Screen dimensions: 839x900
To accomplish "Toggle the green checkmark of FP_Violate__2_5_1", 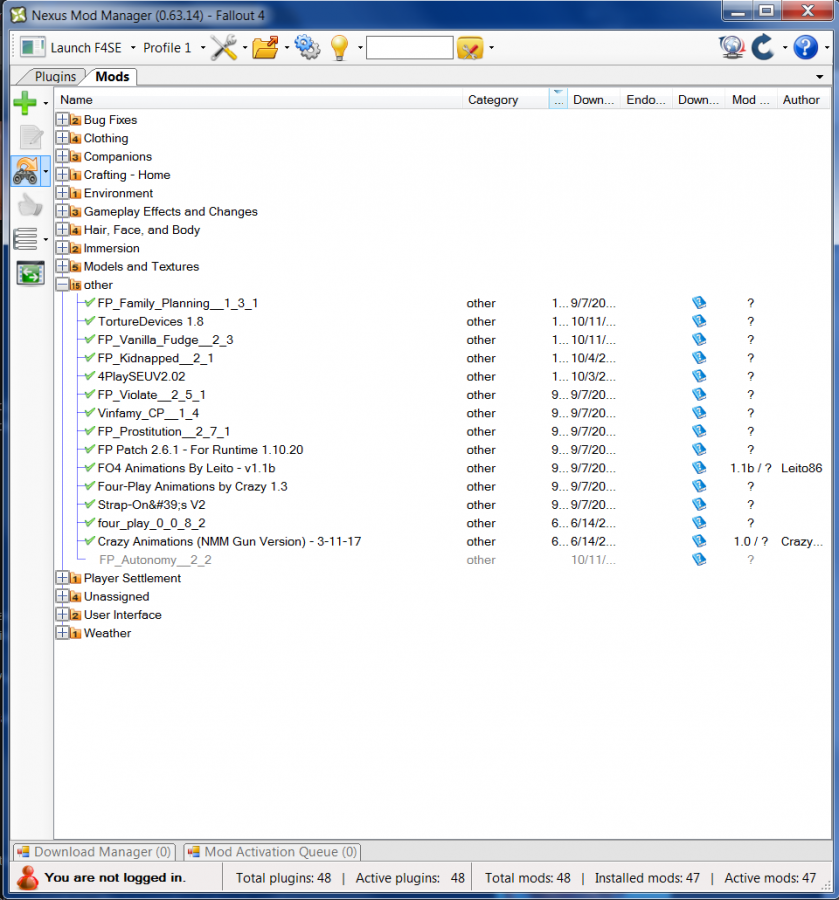I will [x=90, y=394].
